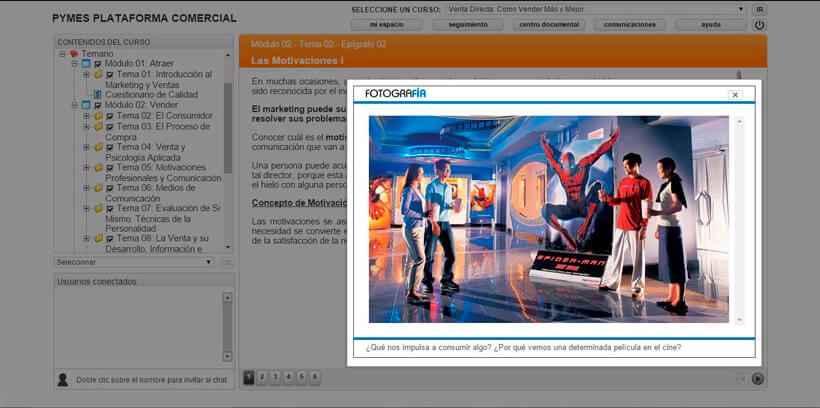Go to next page arrow
This screenshot has width=820, height=408.
757,379
